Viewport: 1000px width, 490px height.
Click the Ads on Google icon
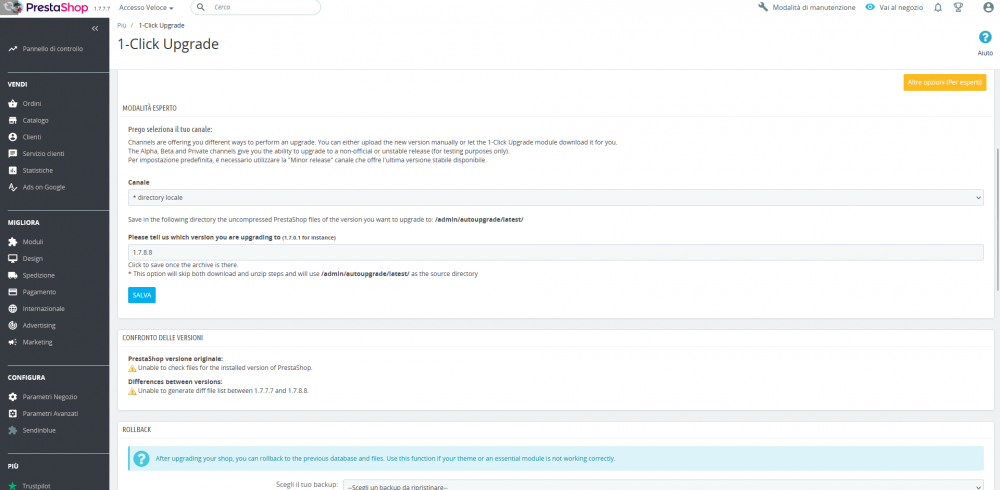coord(12,187)
